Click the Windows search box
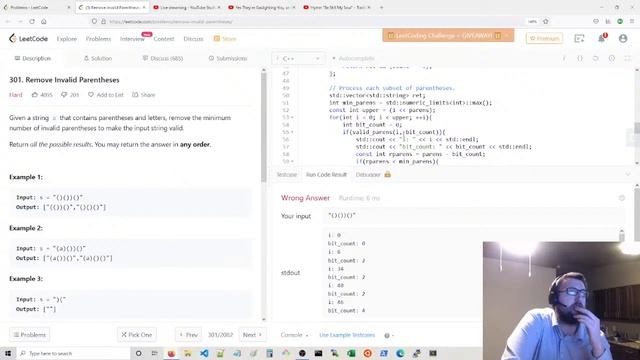 (73, 353)
